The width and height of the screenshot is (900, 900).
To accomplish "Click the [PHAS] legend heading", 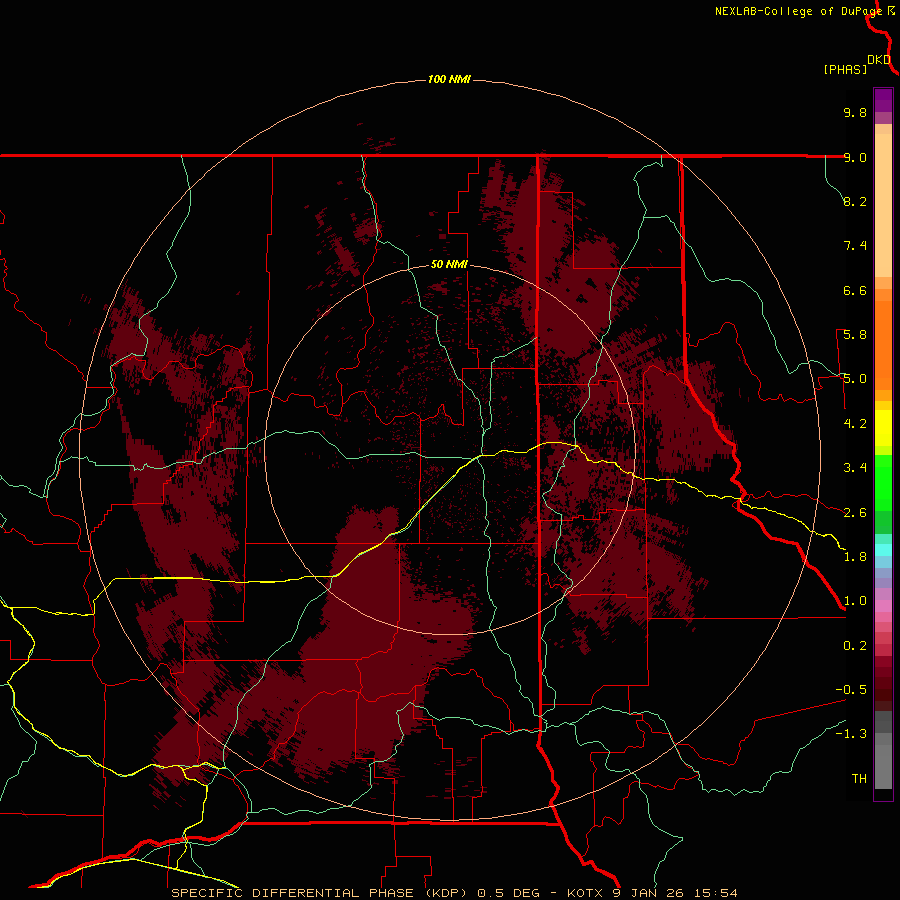I will click(x=845, y=69).
